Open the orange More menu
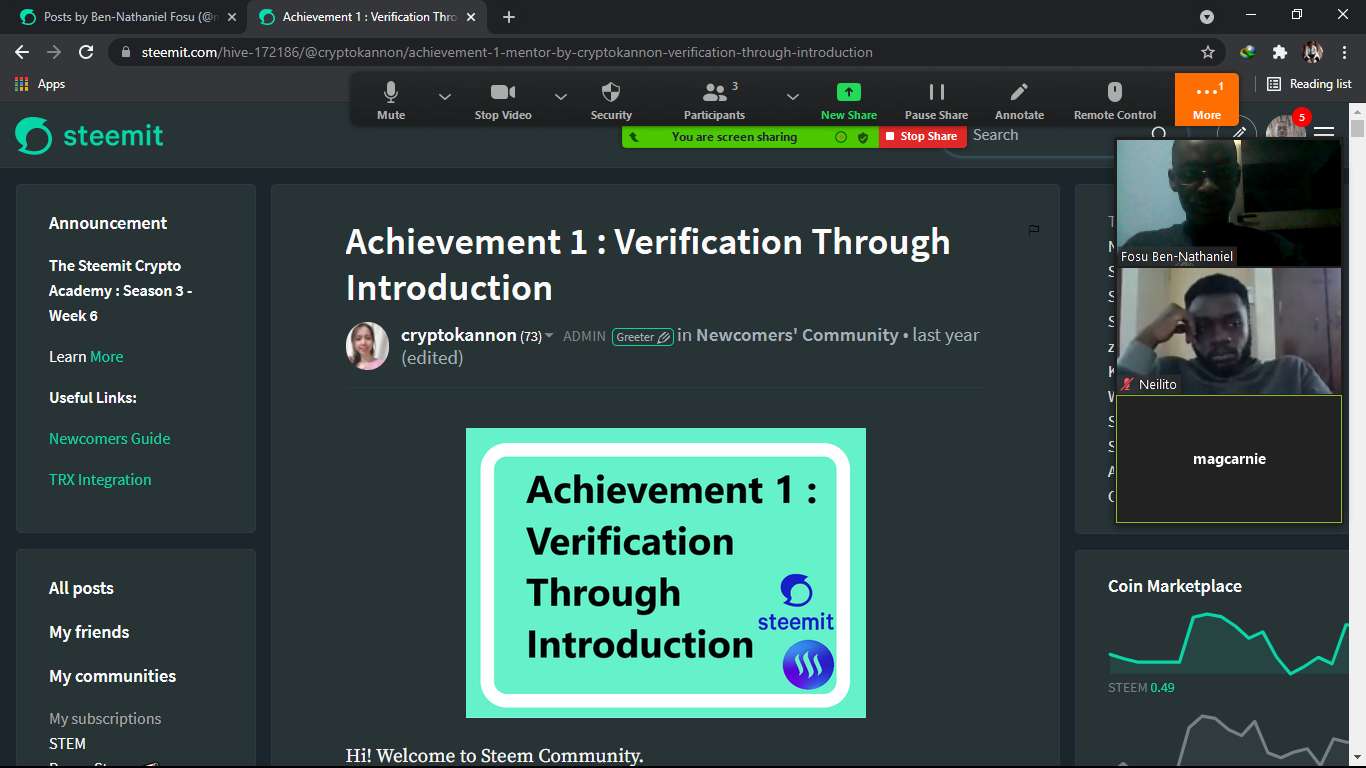1366x768 pixels. tap(1207, 99)
